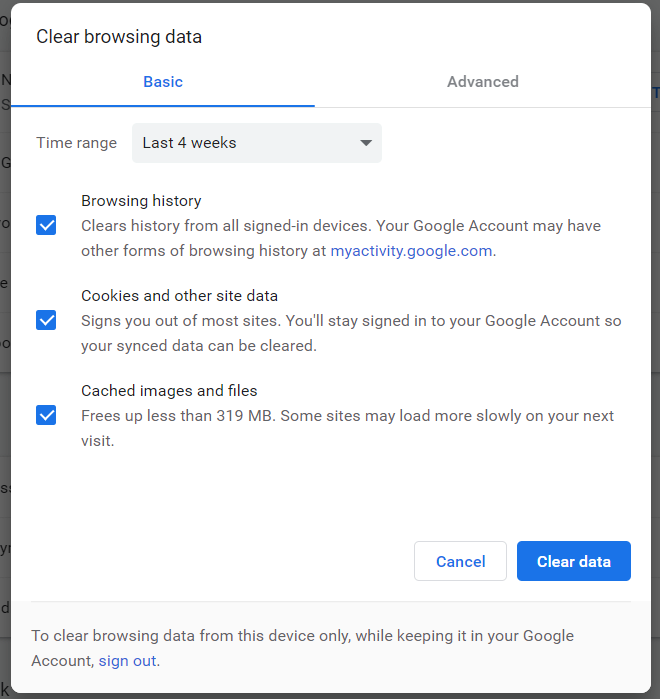Select the Basic tab
Screen dimensions: 660x699
point(163,82)
